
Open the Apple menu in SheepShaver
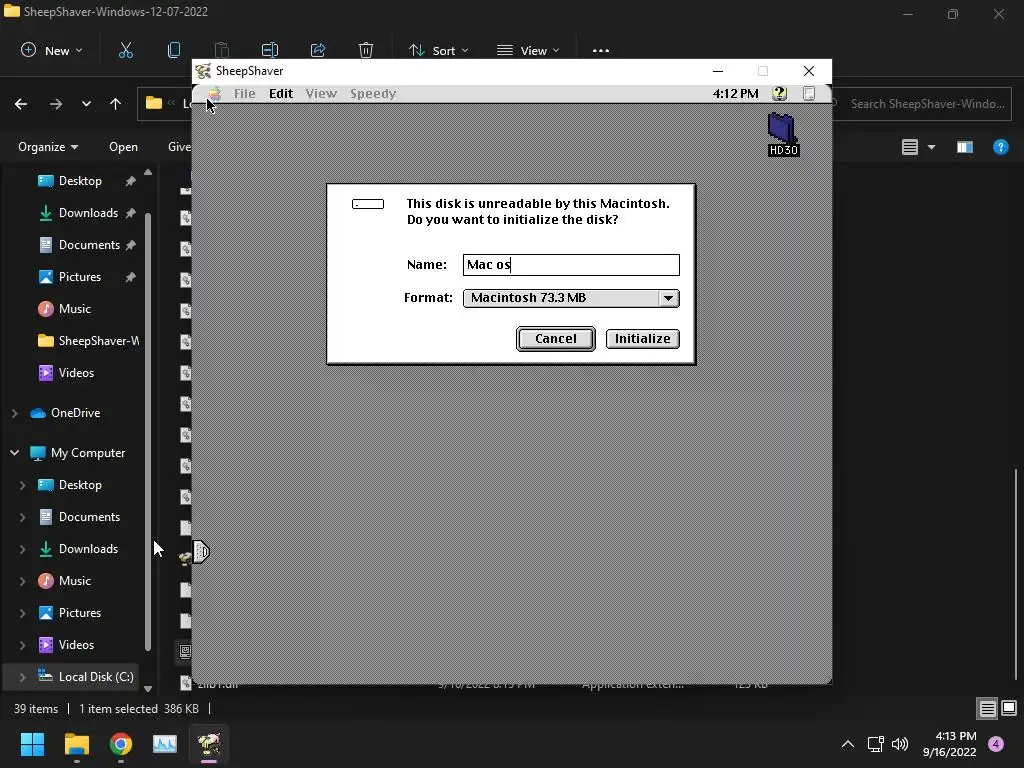[214, 93]
